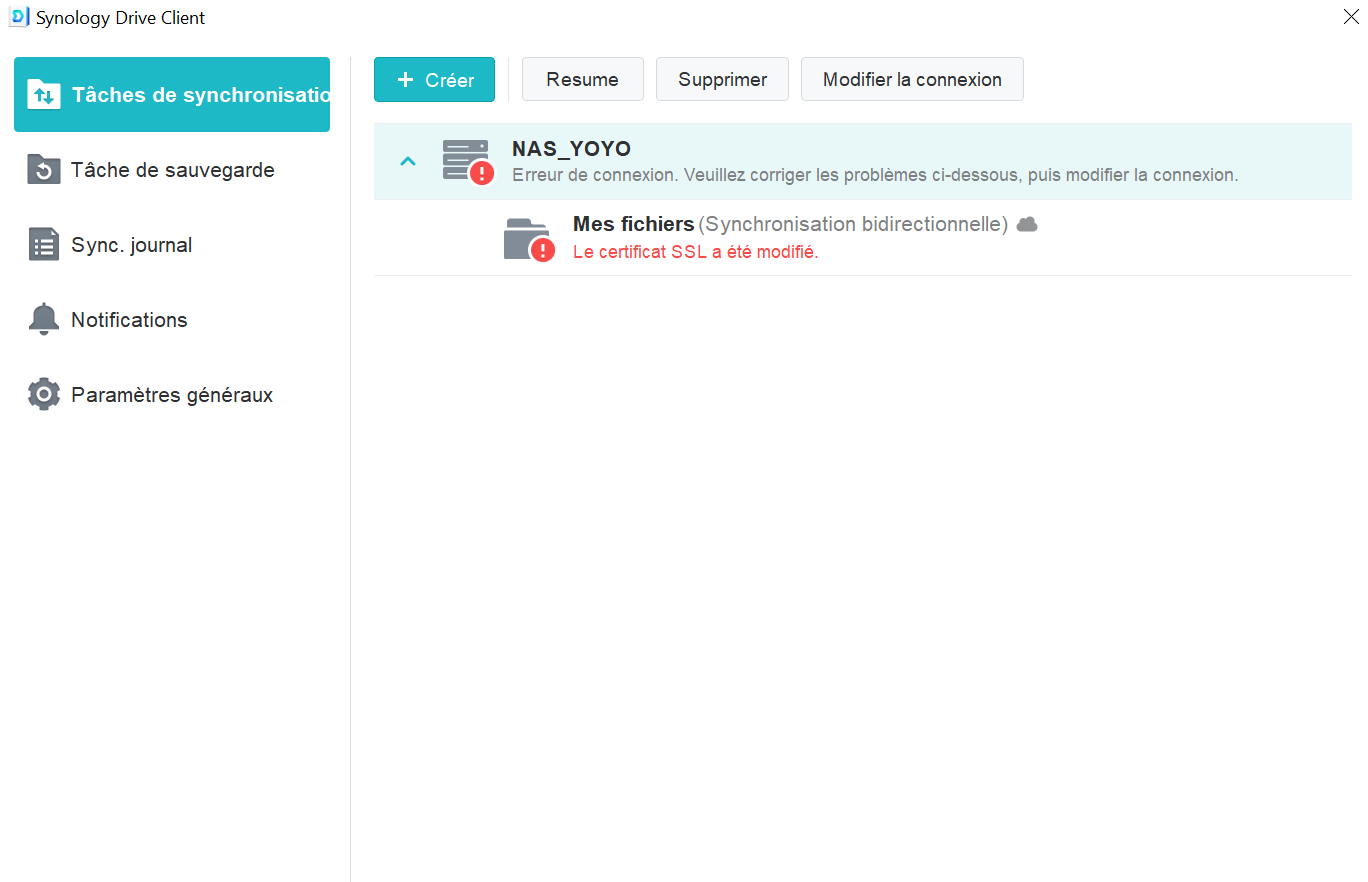Close the Synology Drive Client window
Screen dimensions: 1368x882
tap(1351, 16)
